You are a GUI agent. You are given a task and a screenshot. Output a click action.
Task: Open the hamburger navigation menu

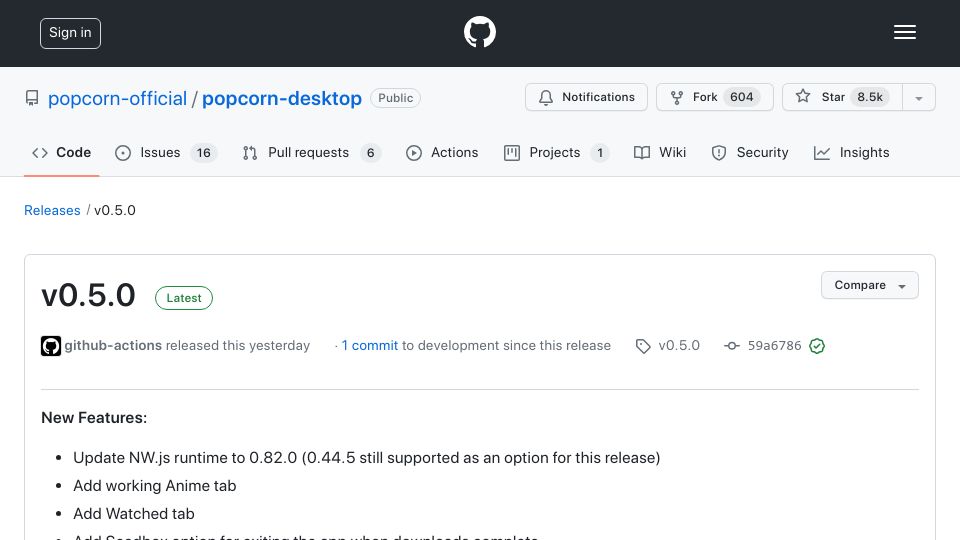tap(904, 32)
